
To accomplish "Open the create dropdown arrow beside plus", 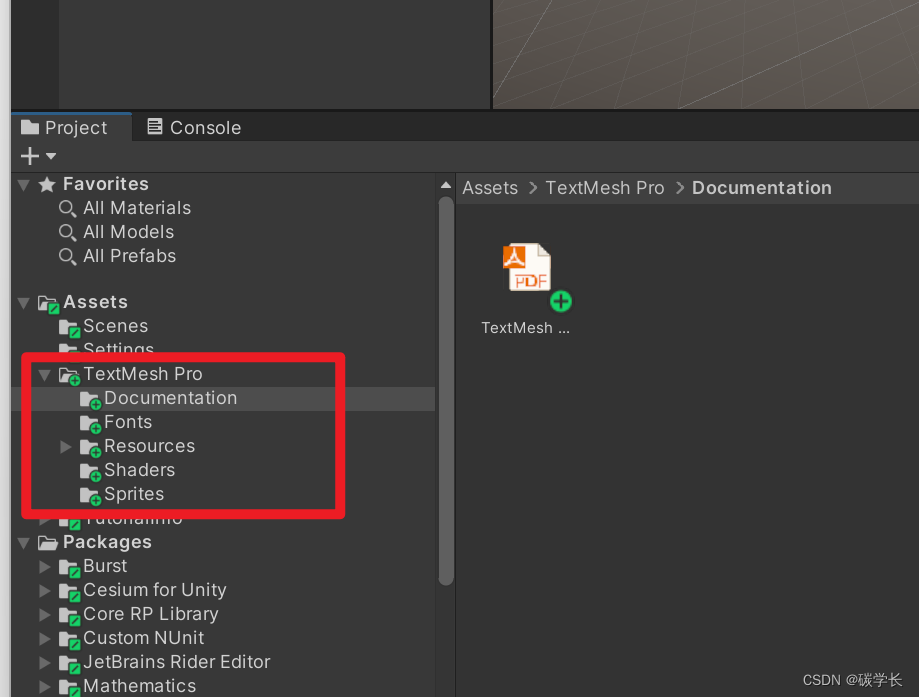I will [x=51, y=156].
